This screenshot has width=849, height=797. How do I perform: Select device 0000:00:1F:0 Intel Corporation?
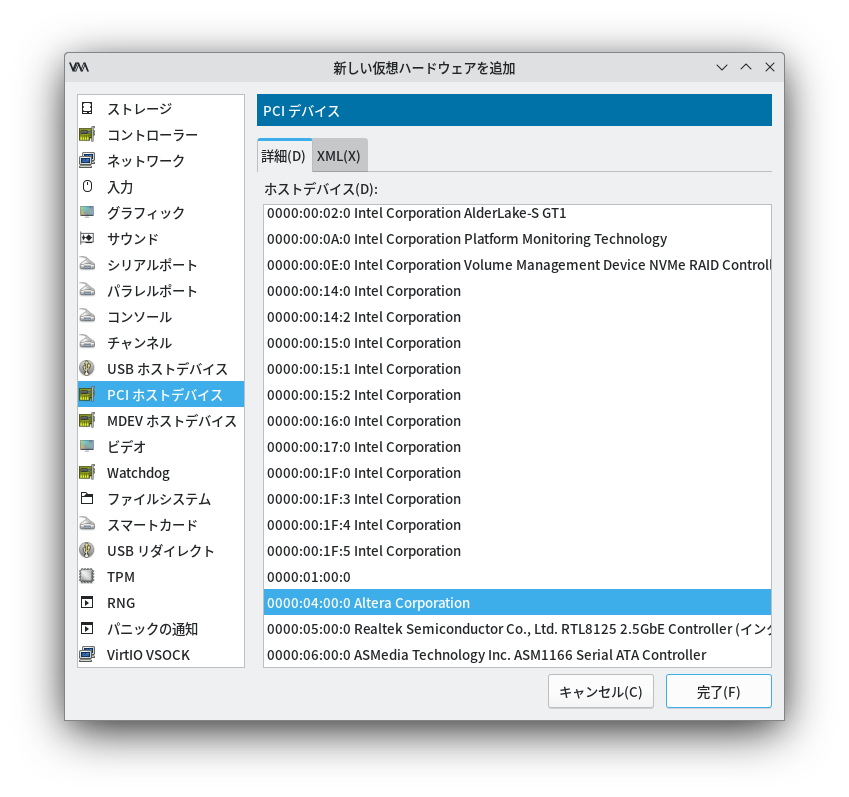pyautogui.click(x=517, y=473)
